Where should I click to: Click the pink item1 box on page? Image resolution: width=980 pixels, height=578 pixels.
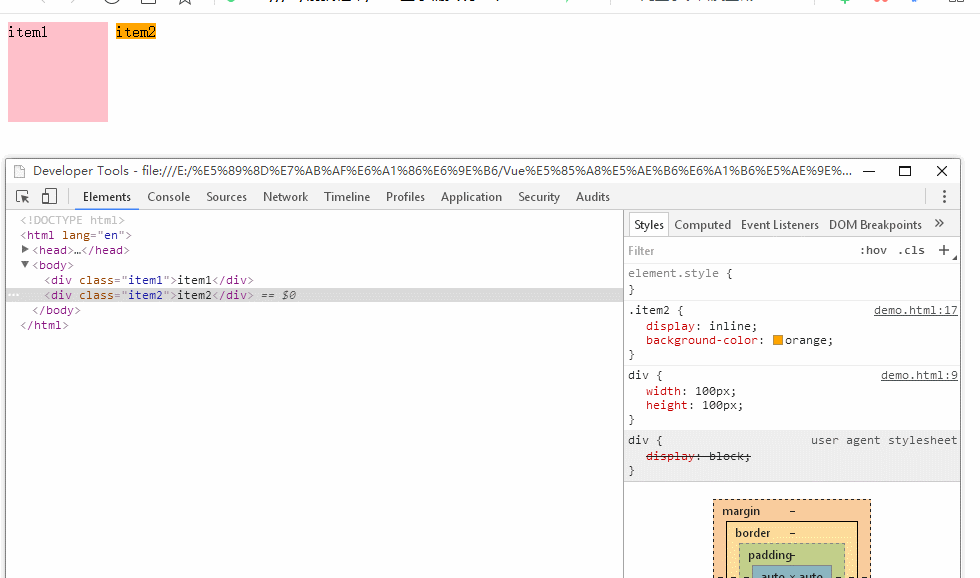click(x=58, y=72)
